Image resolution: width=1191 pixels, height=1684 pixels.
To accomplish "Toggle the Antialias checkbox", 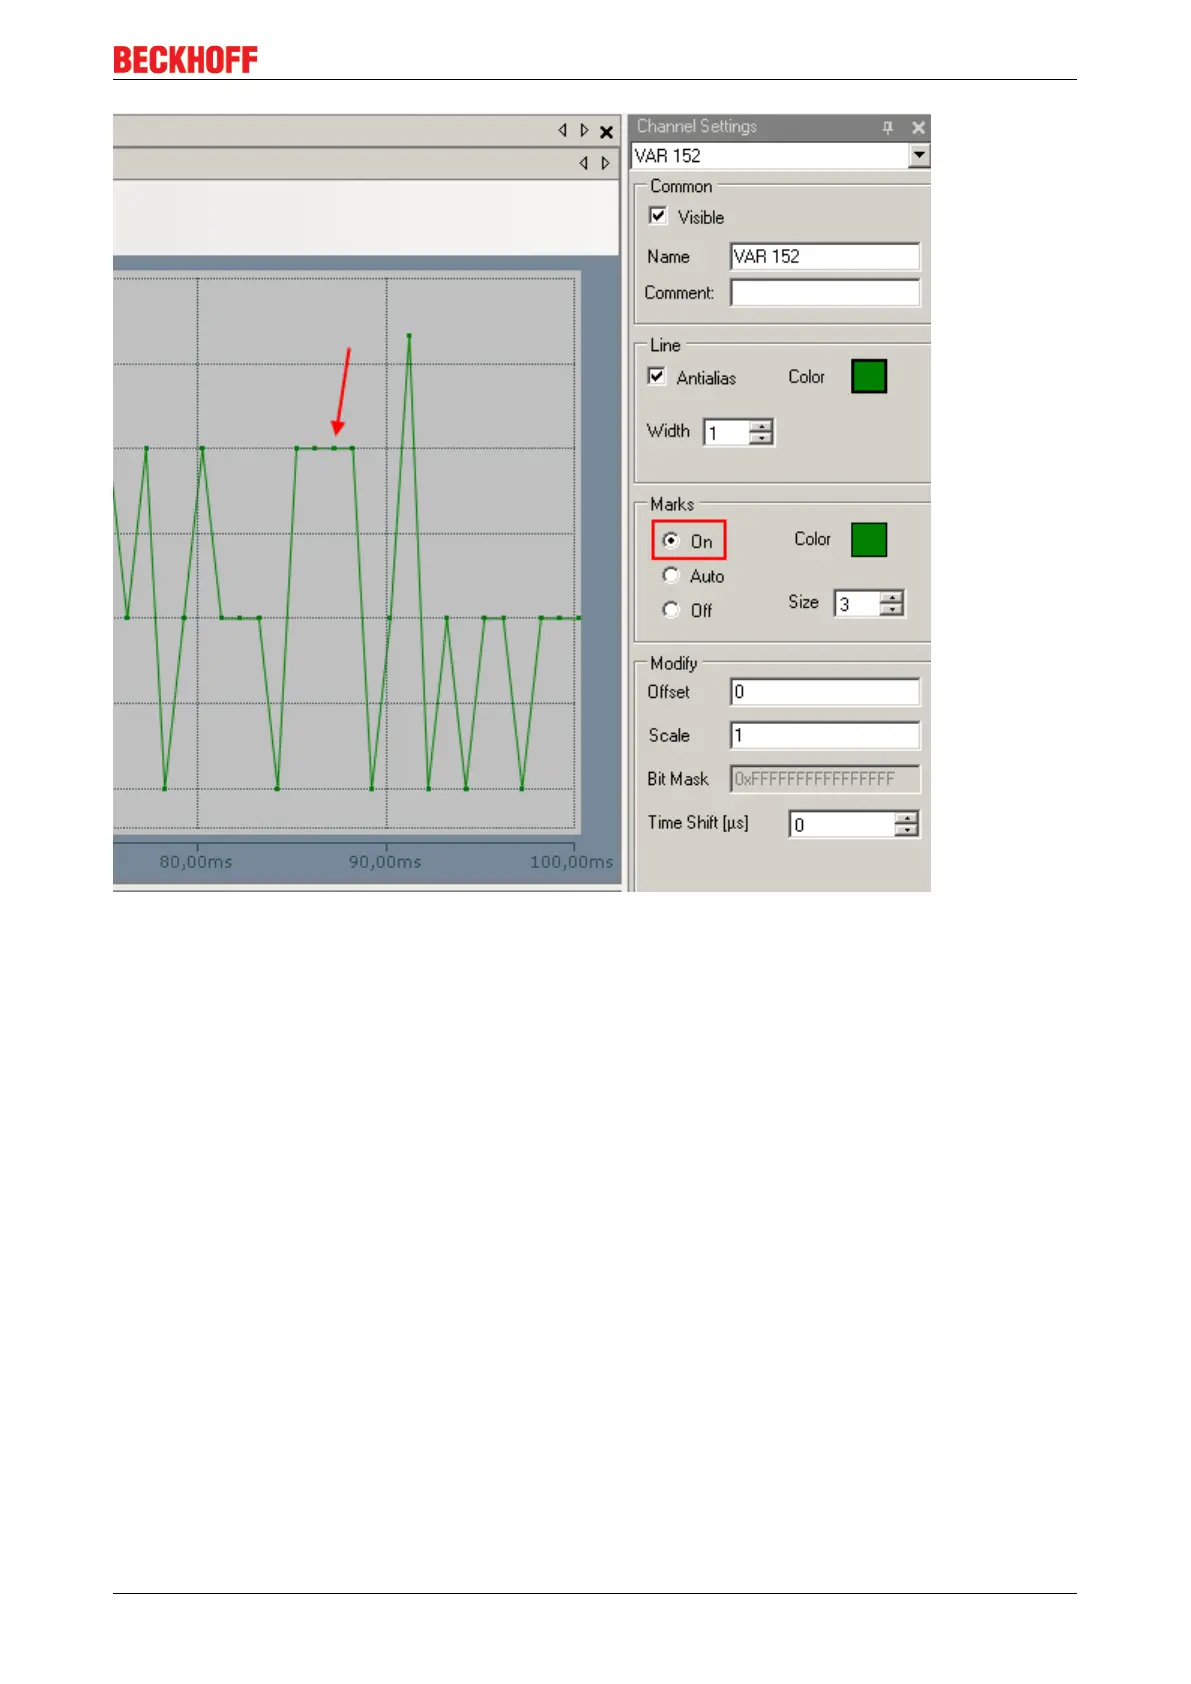I will point(657,377).
